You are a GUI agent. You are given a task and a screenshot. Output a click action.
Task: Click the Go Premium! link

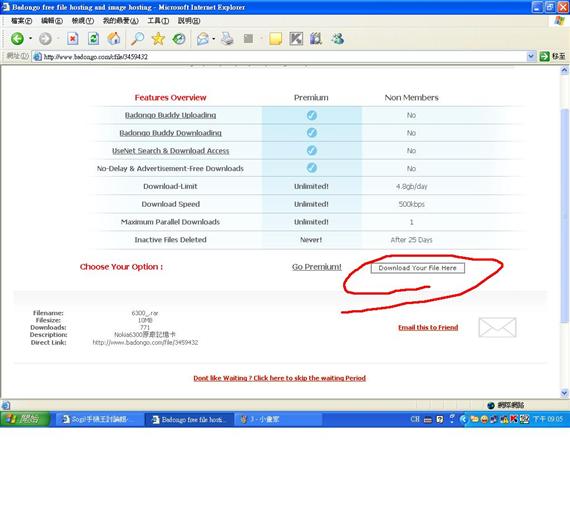(317, 267)
